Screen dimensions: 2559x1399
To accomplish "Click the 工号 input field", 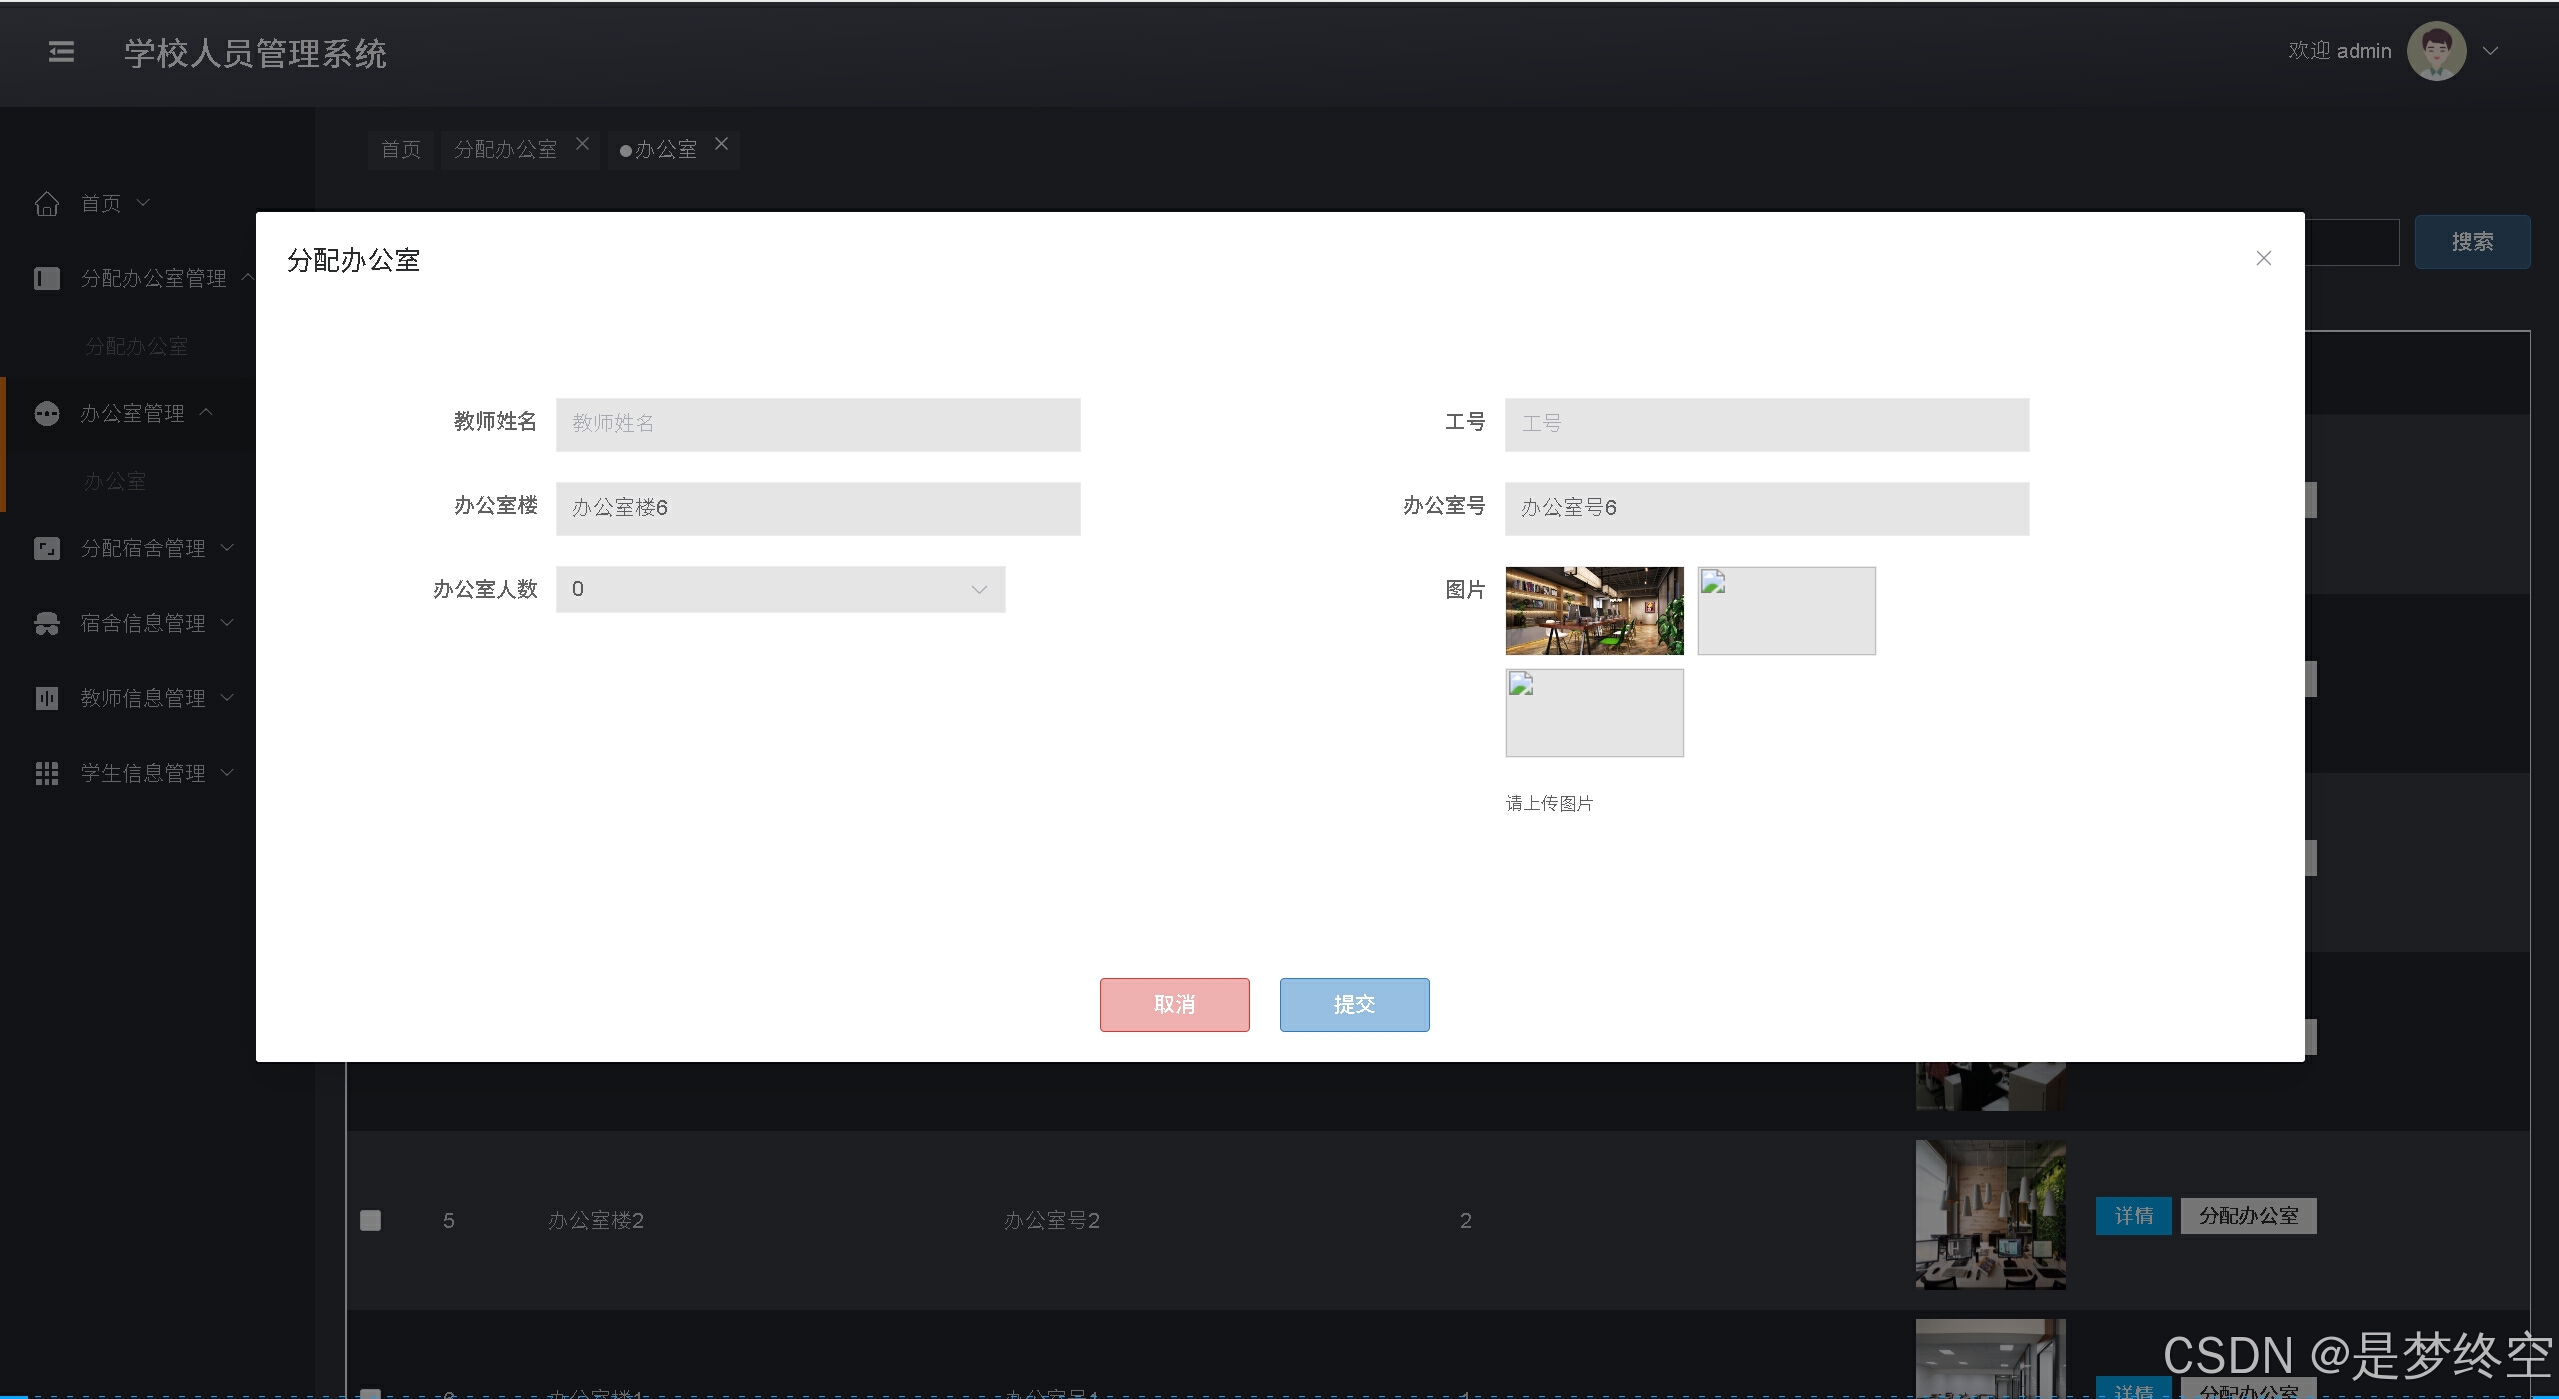I will (x=1766, y=424).
